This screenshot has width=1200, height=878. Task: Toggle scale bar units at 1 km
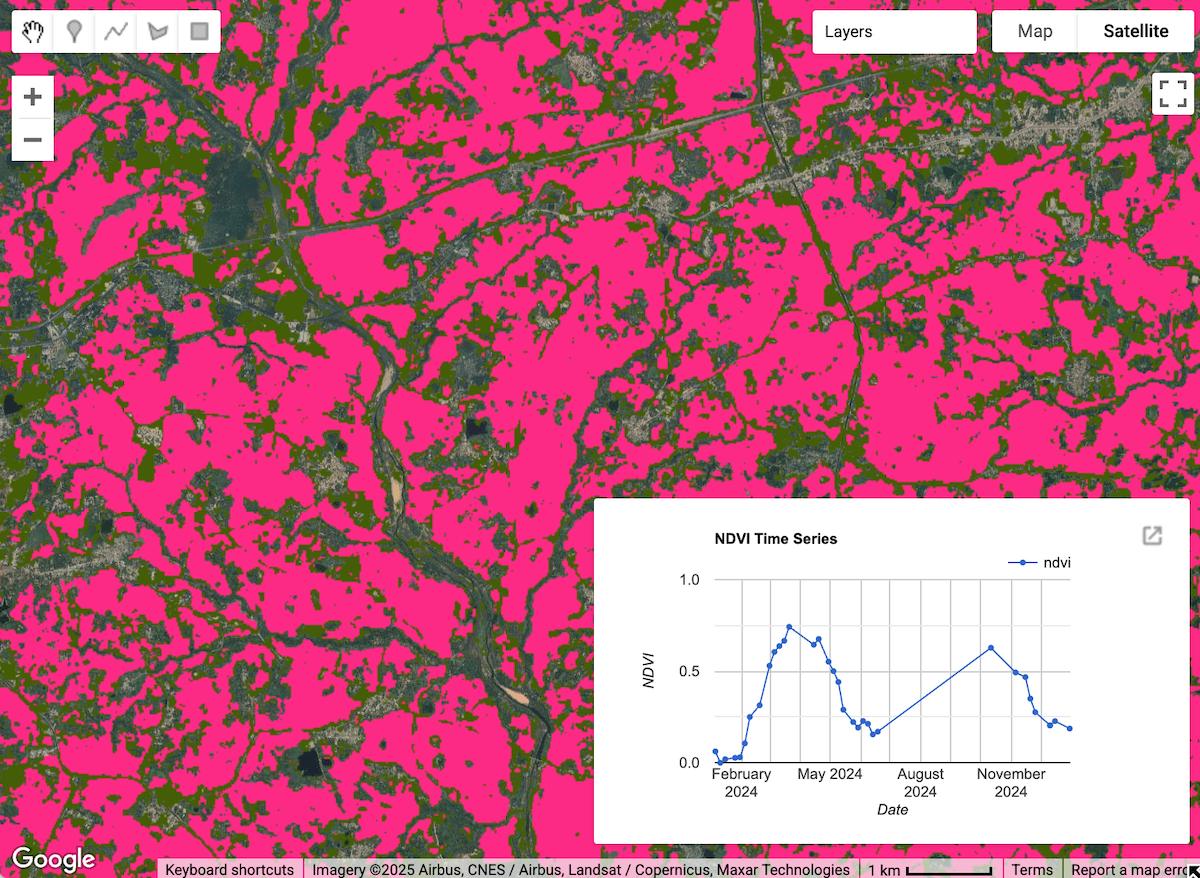point(930,870)
